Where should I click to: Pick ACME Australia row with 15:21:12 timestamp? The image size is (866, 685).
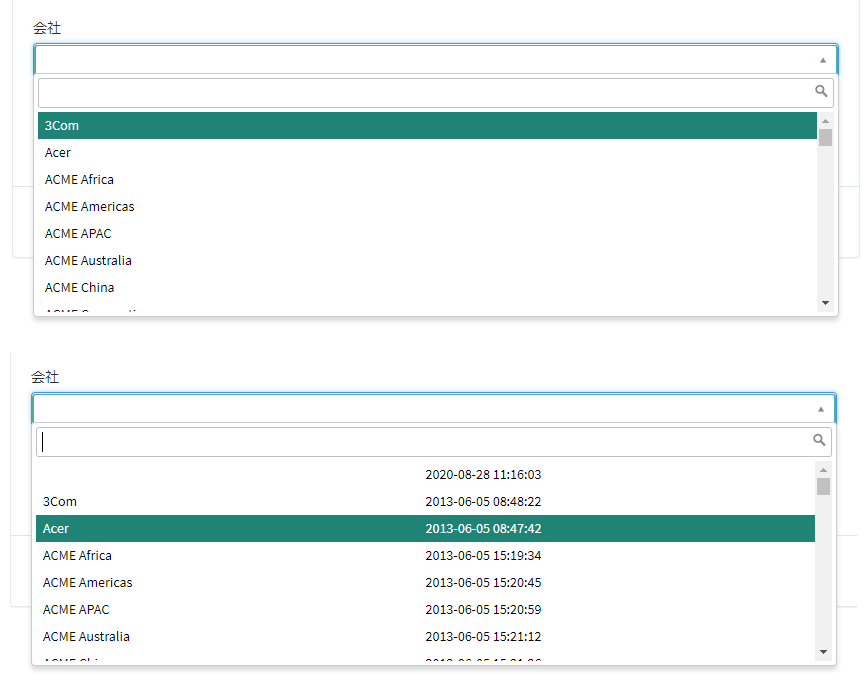click(425, 637)
